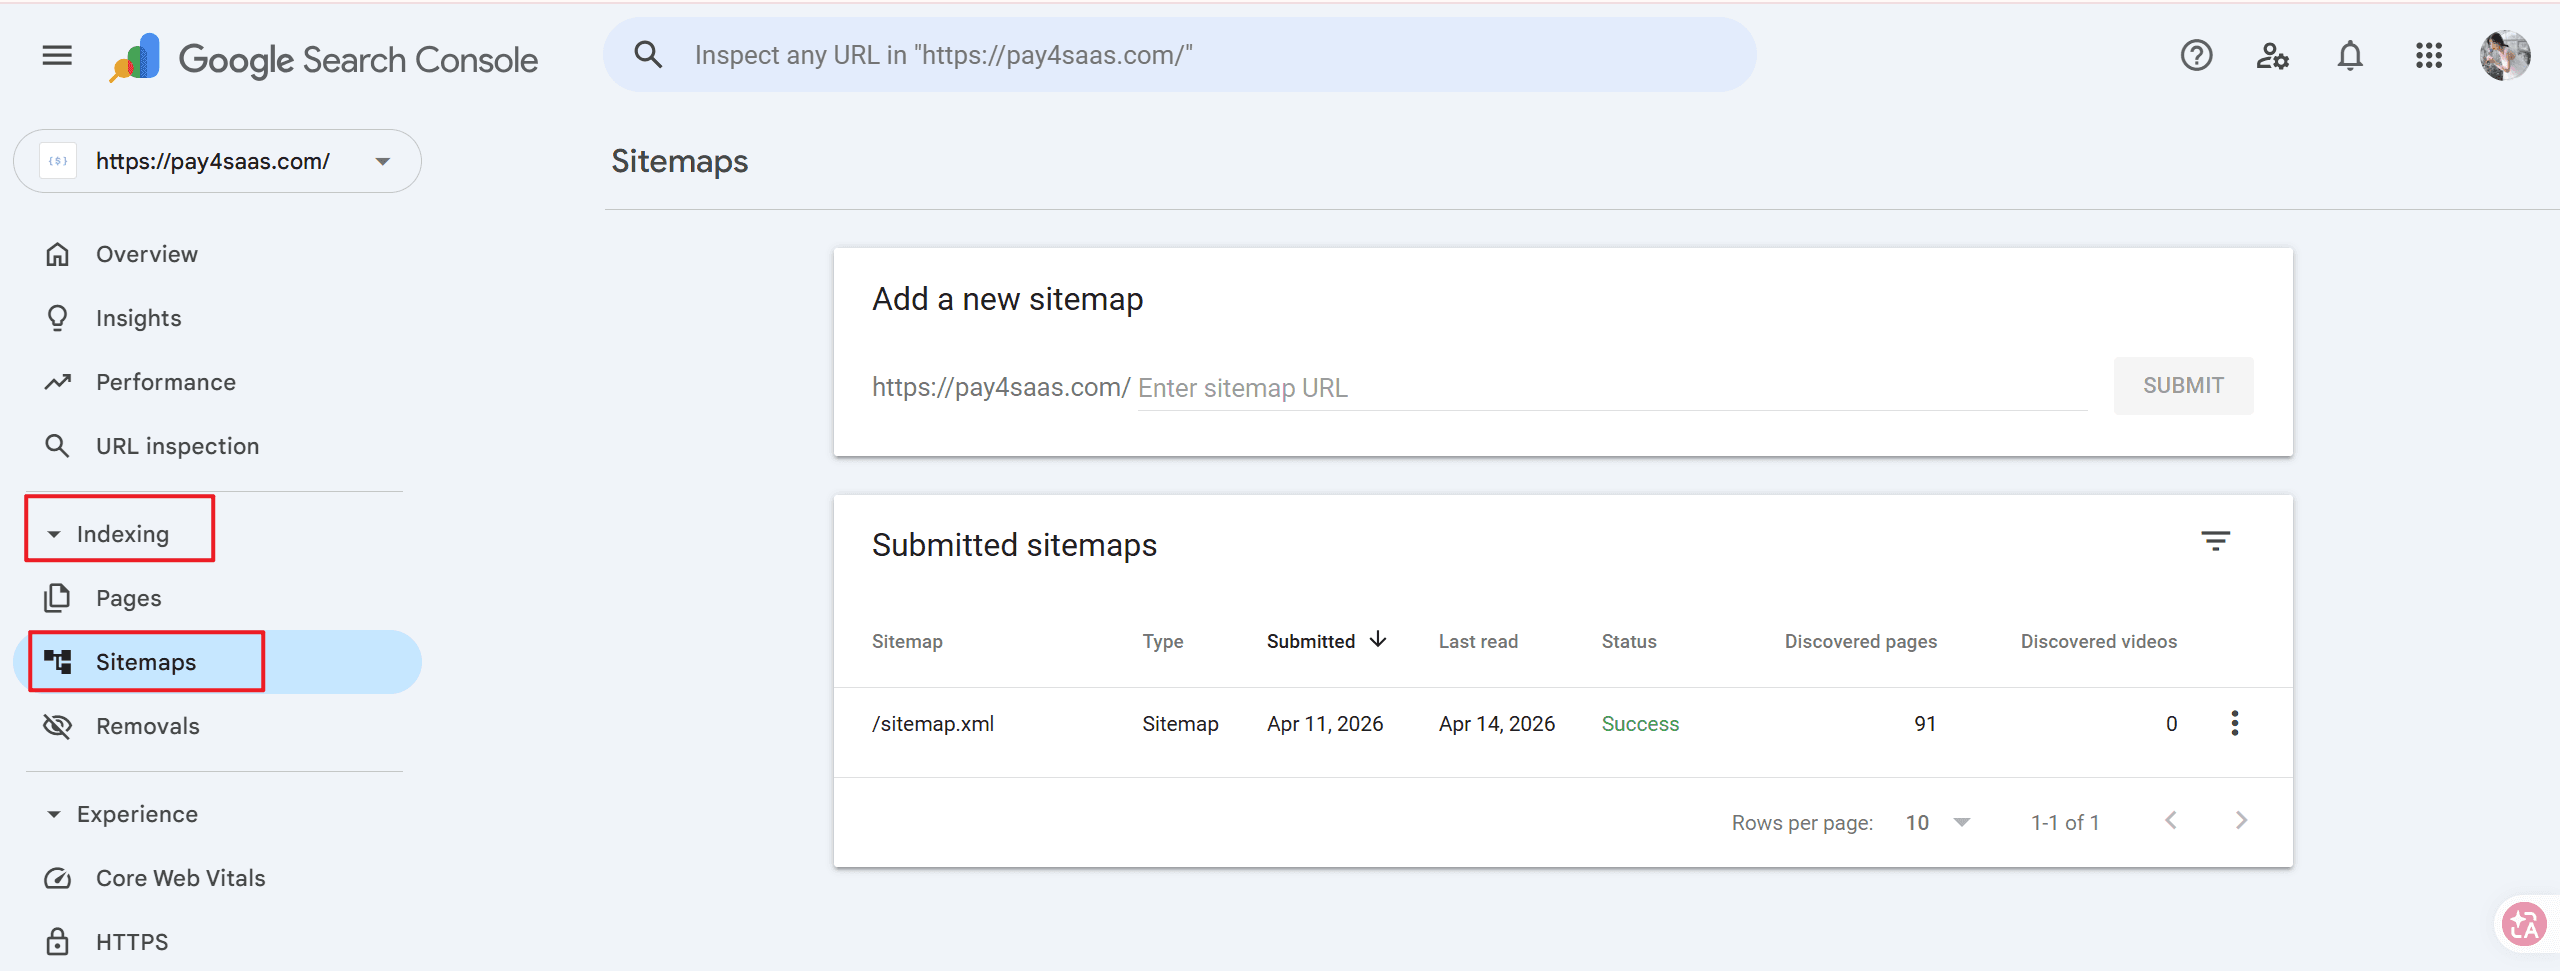The width and height of the screenshot is (2560, 971).
Task: Open more options for sitemap.xml row
Action: point(2234,723)
